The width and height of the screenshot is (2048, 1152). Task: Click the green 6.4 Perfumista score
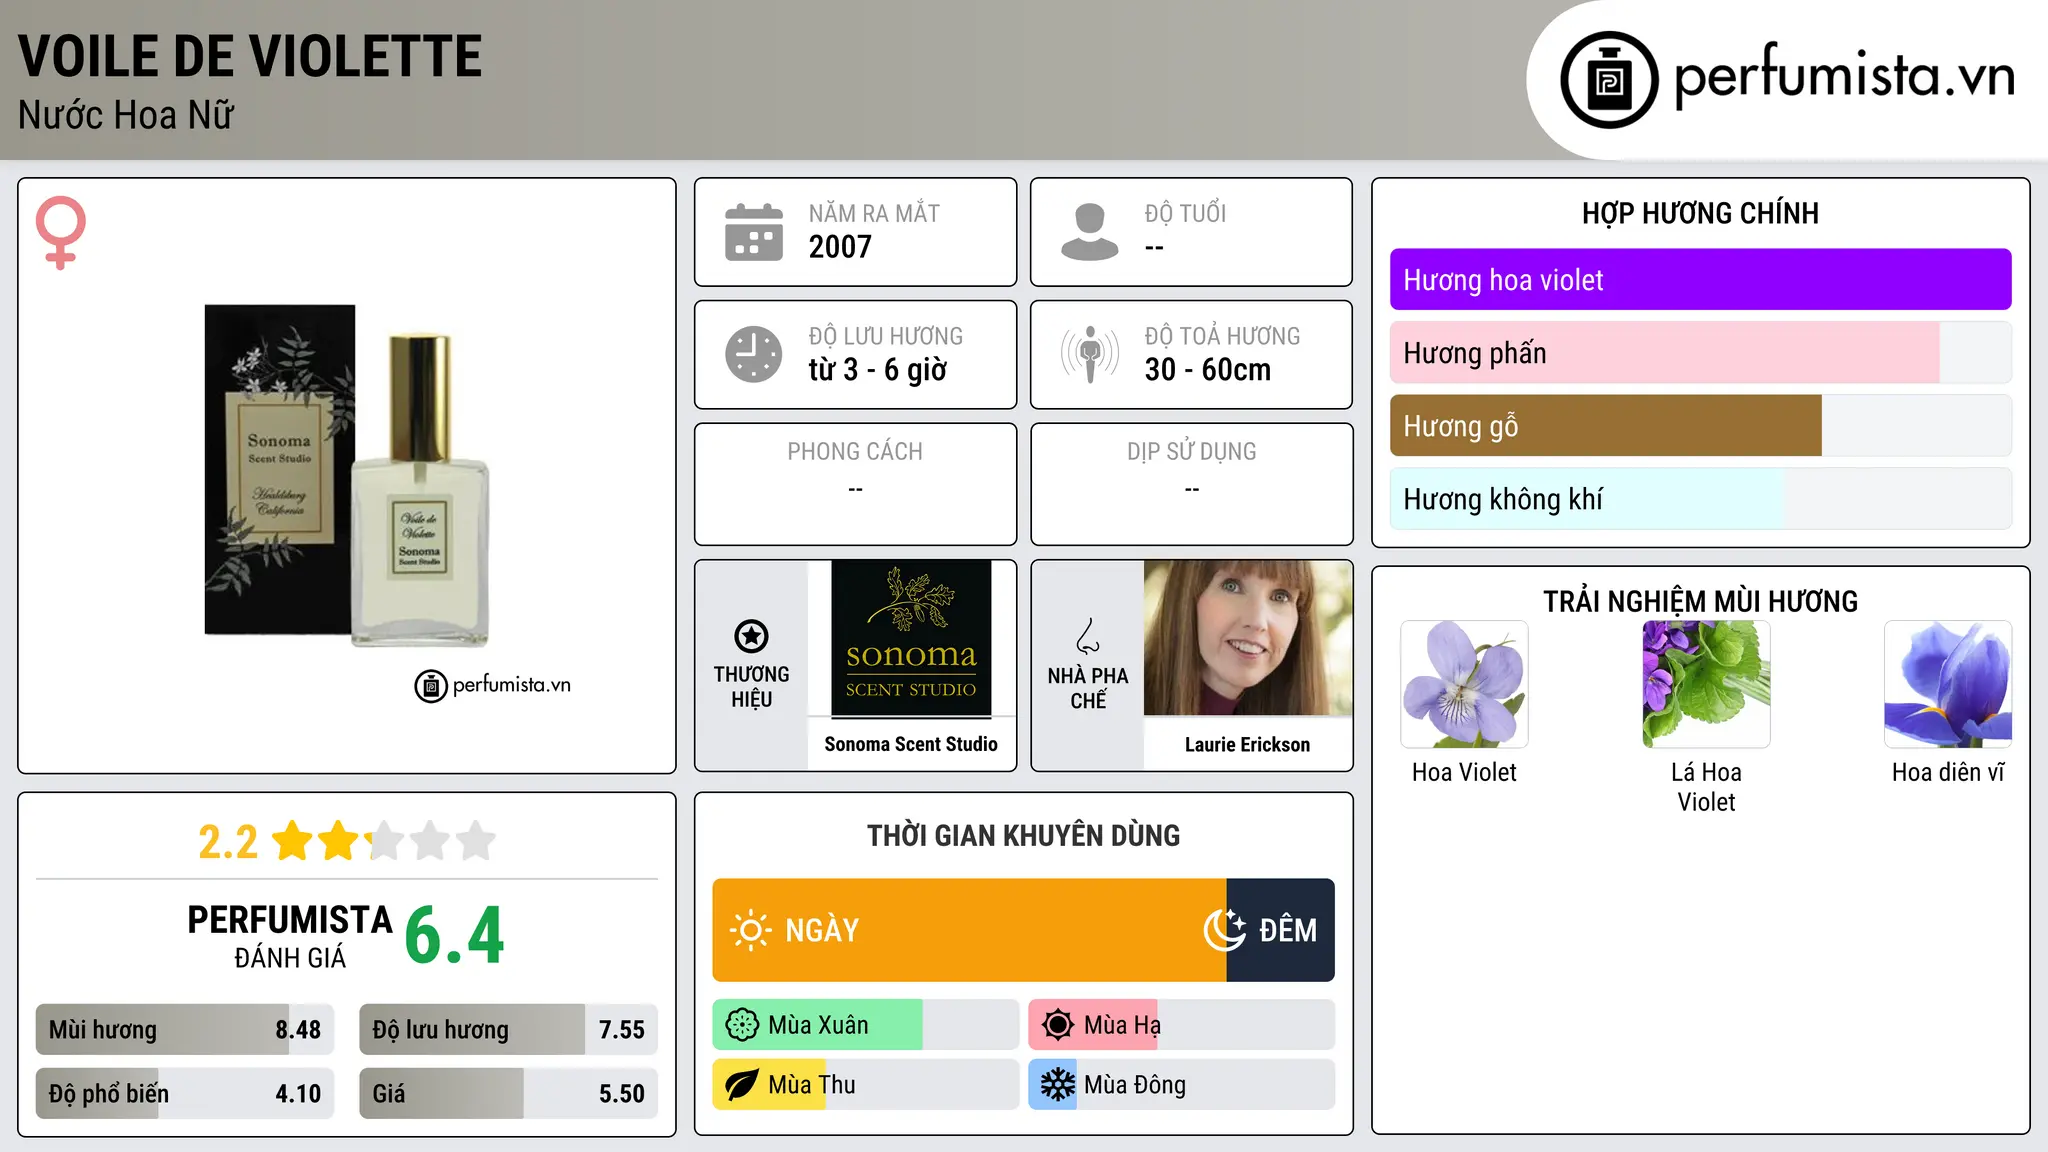click(x=454, y=936)
